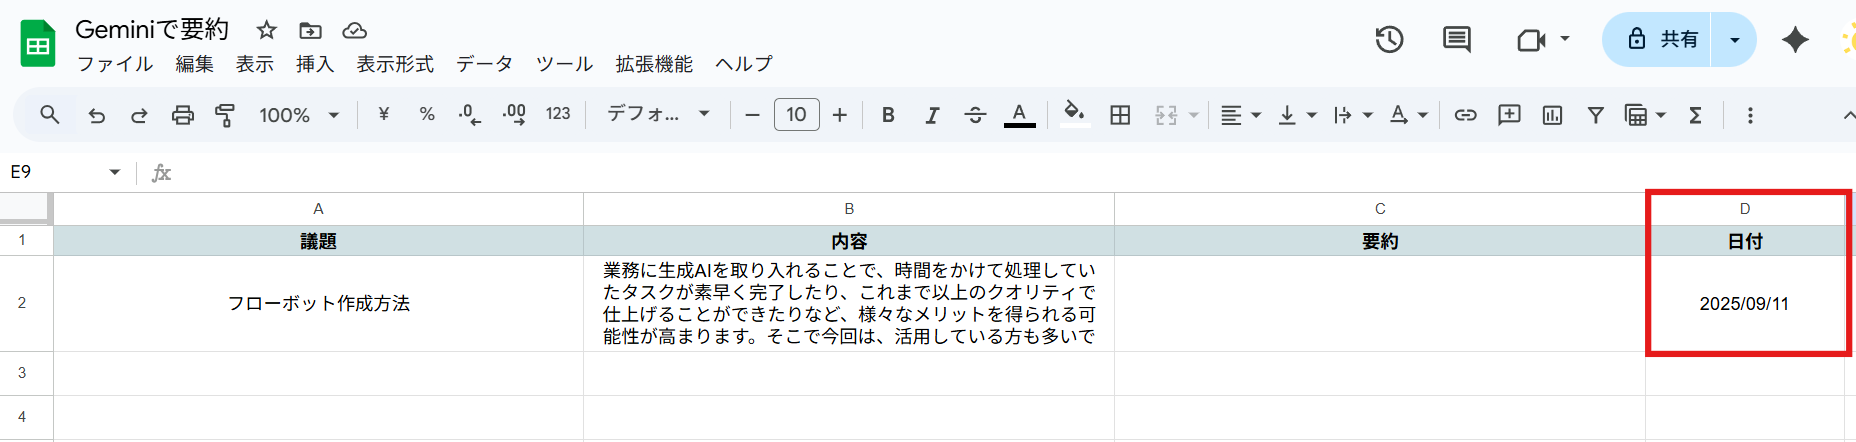Viewport: 1856px width, 442px height.
Task: Open the 表示形式 menu
Action: click(x=395, y=64)
